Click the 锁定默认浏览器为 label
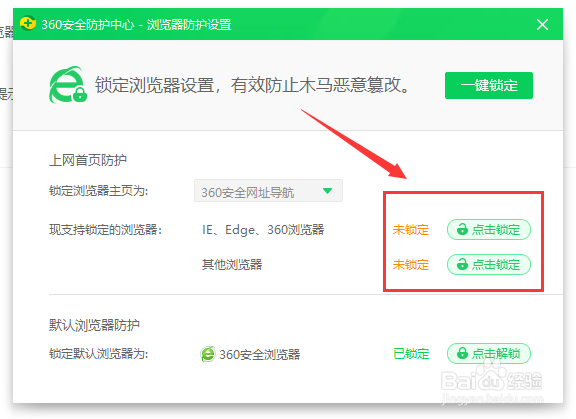 pos(98,354)
